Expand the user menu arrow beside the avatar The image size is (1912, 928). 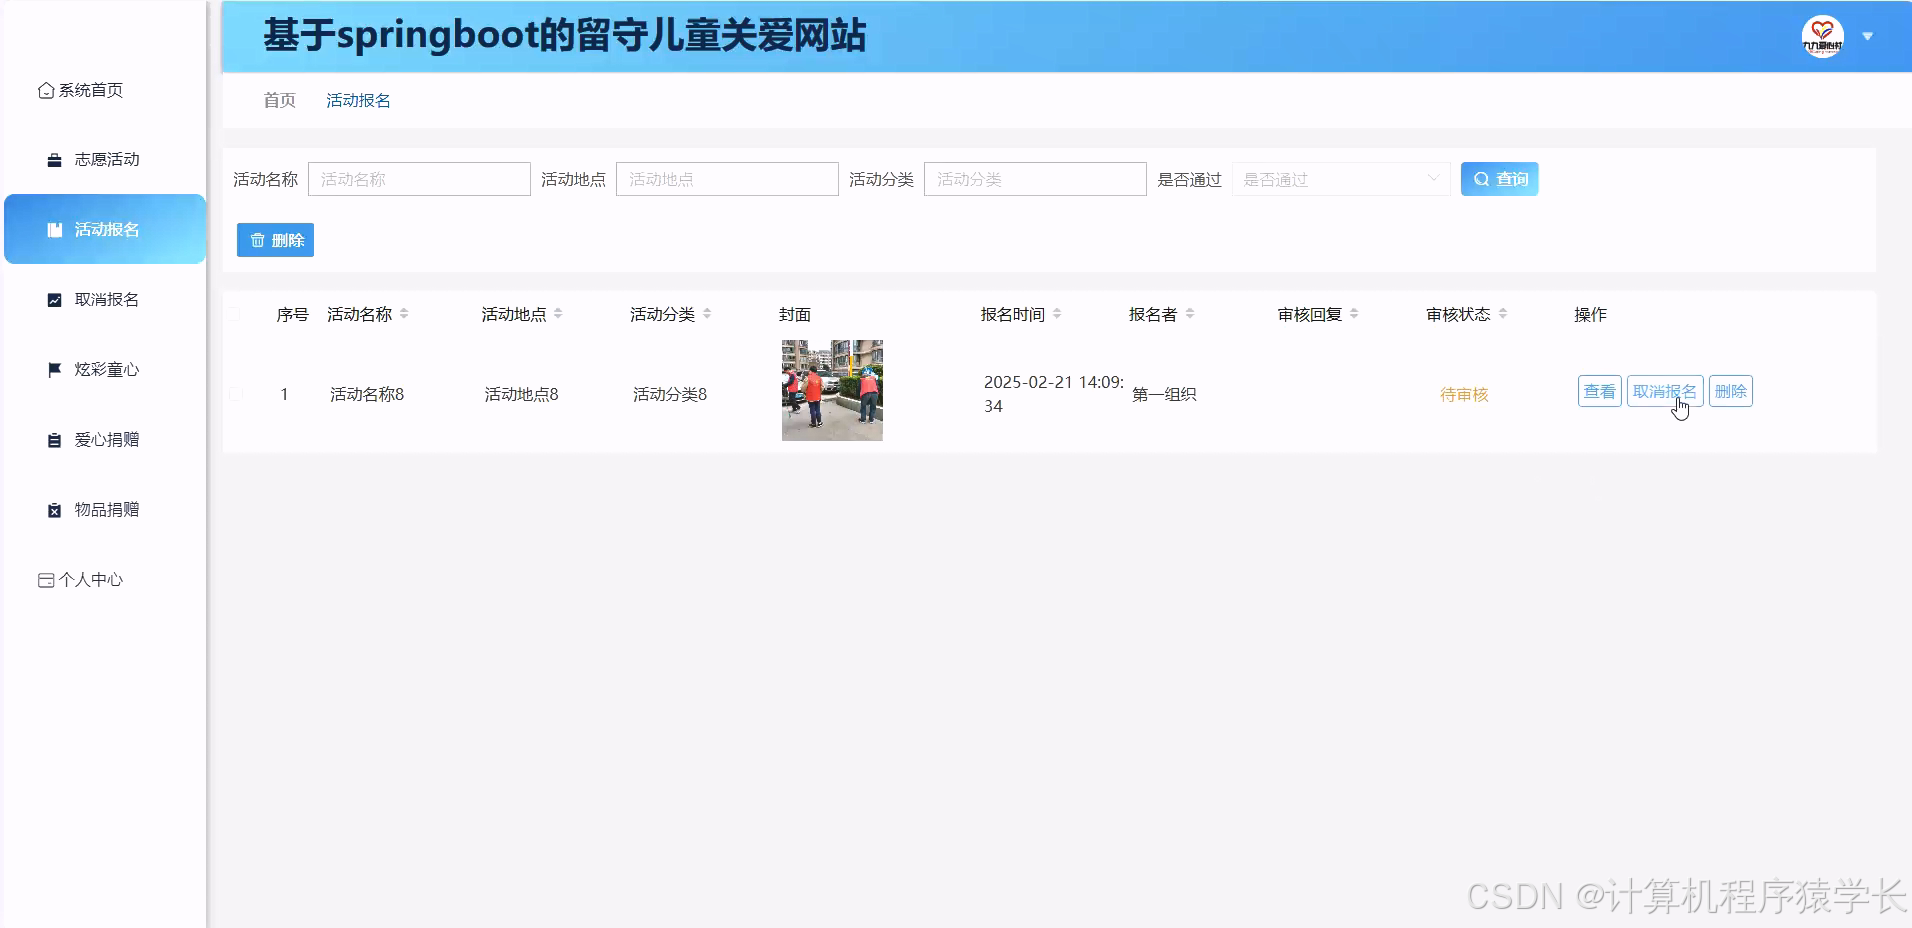(1868, 36)
